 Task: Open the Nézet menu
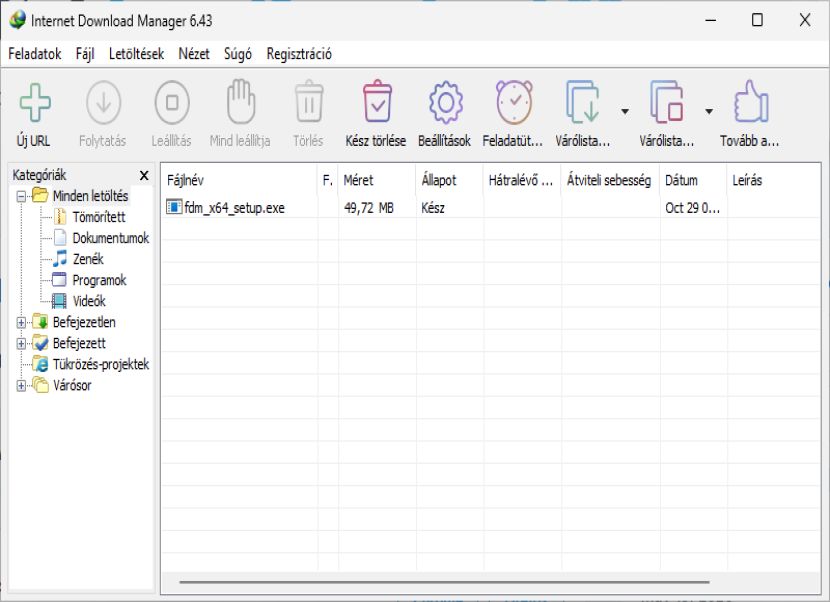[x=194, y=54]
